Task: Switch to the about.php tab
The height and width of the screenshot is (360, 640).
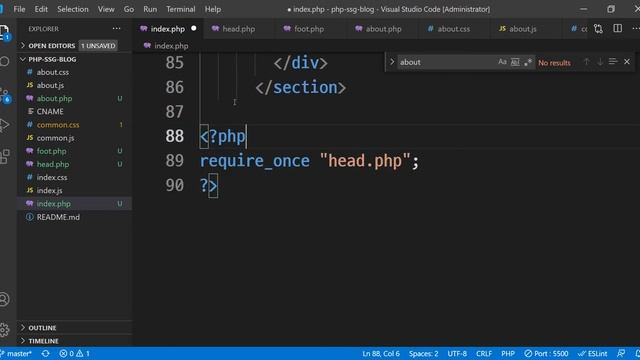Action: pos(384,29)
